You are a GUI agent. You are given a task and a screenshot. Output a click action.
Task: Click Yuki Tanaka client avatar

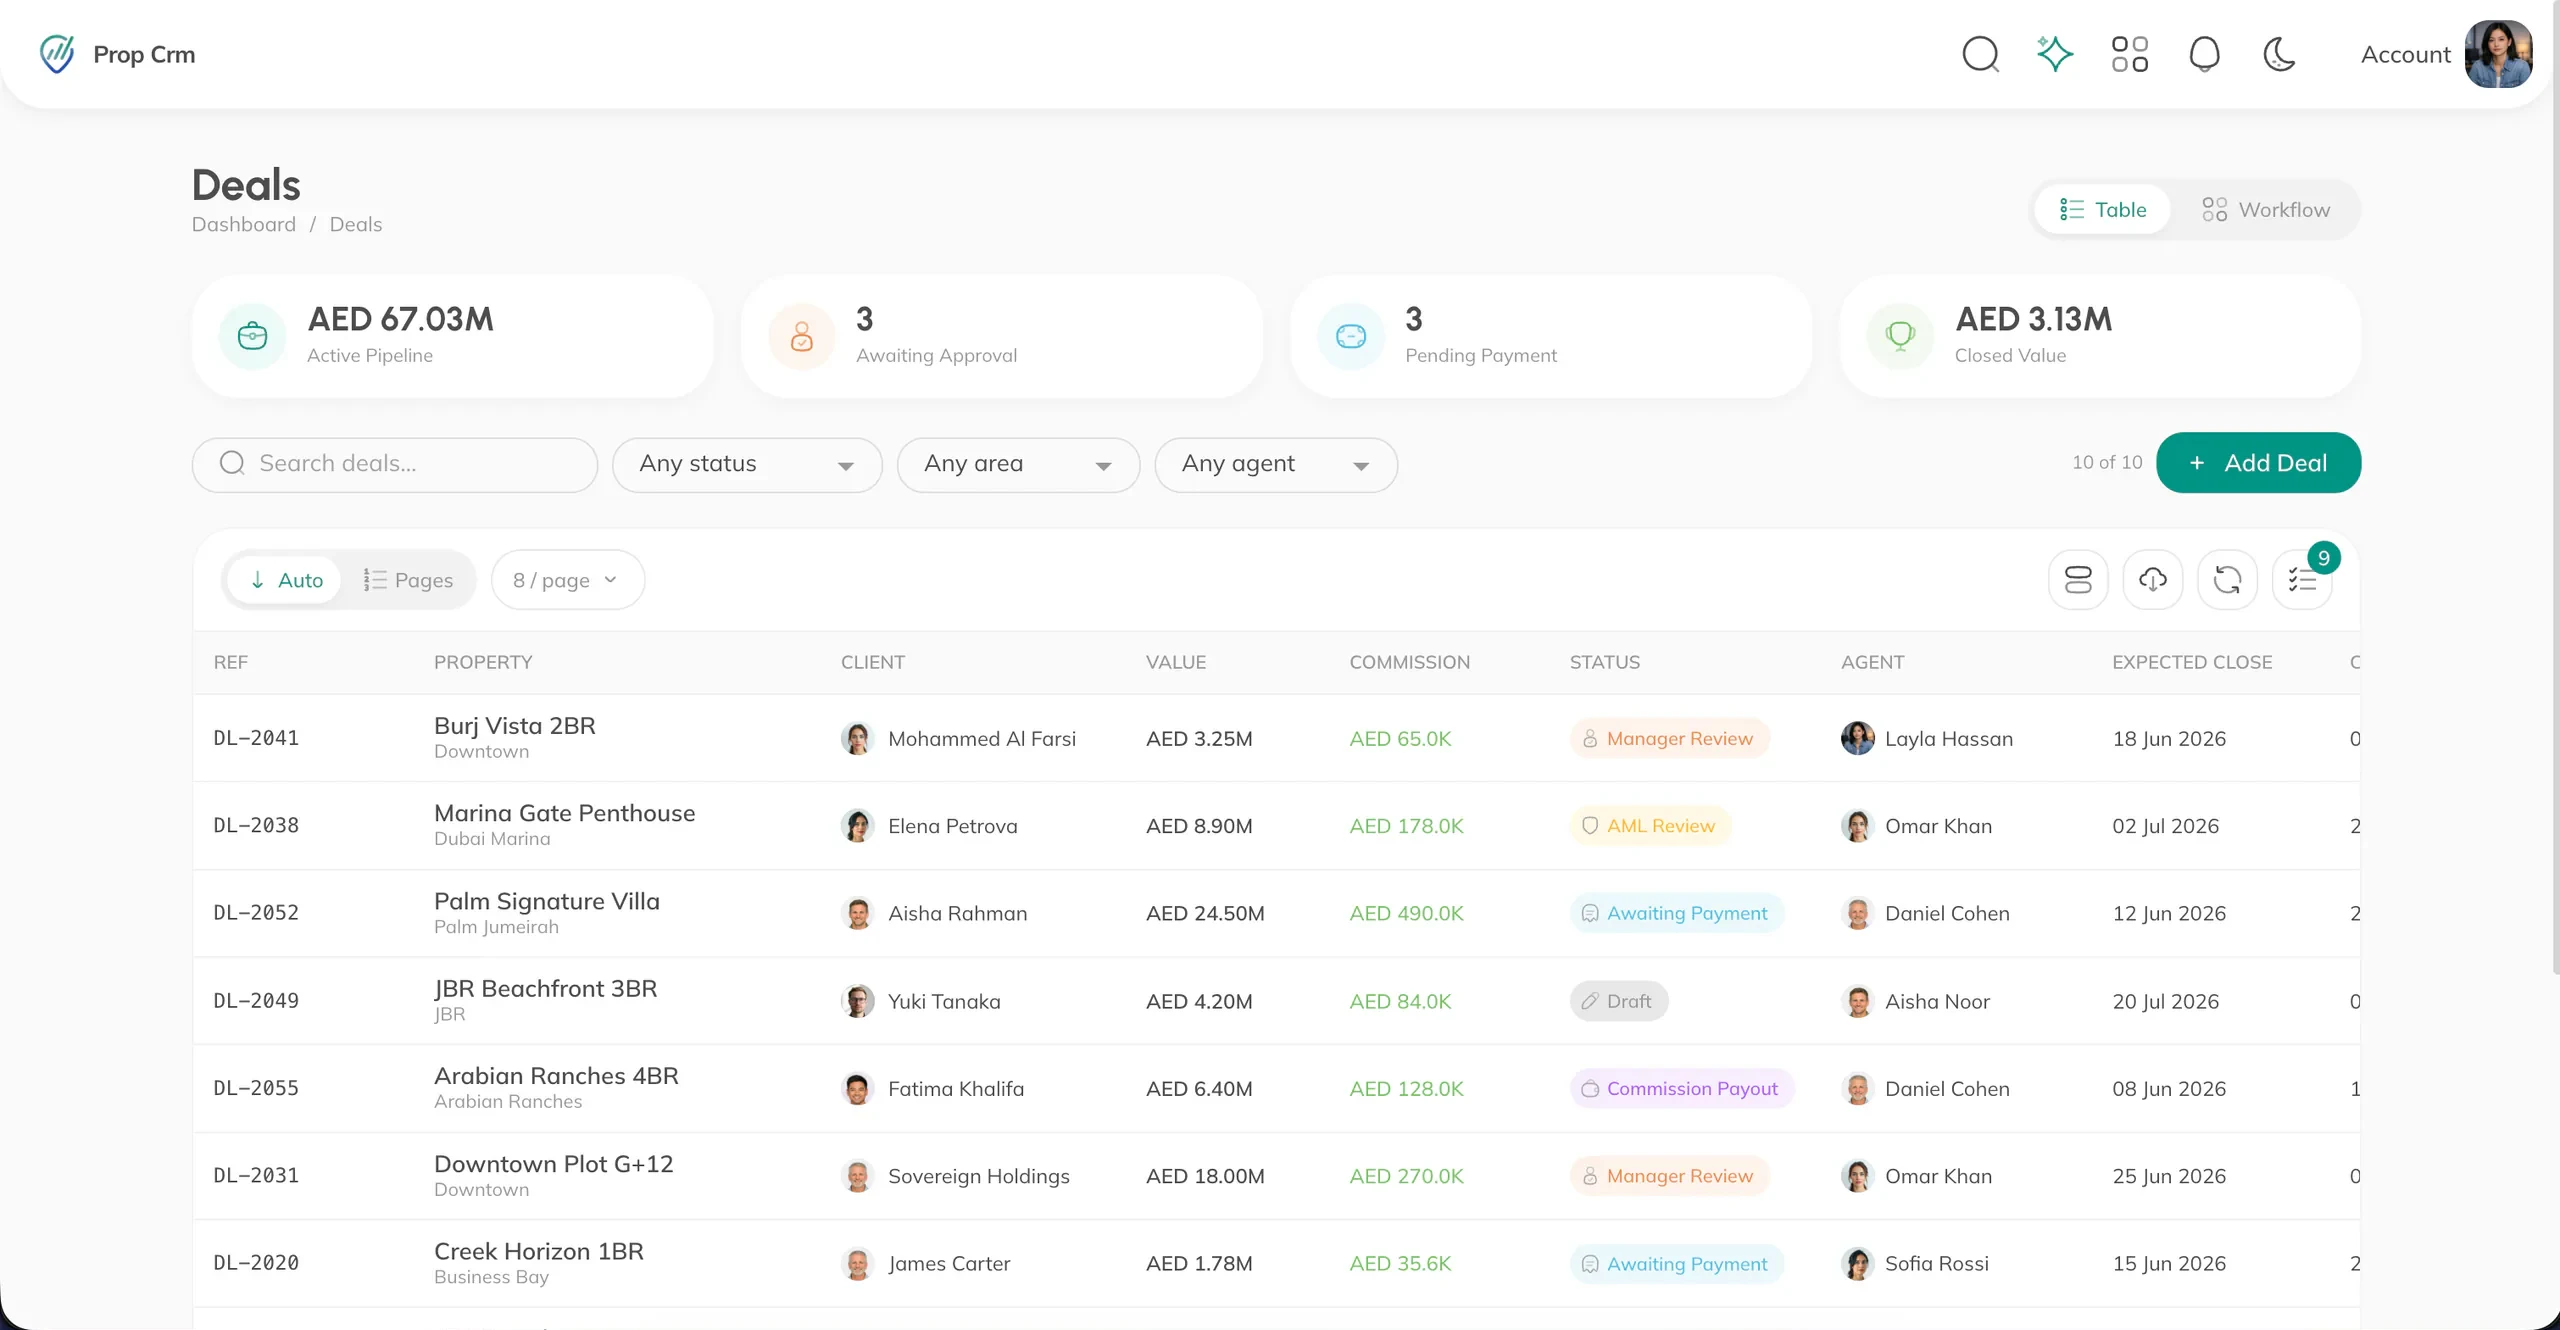coord(857,1001)
